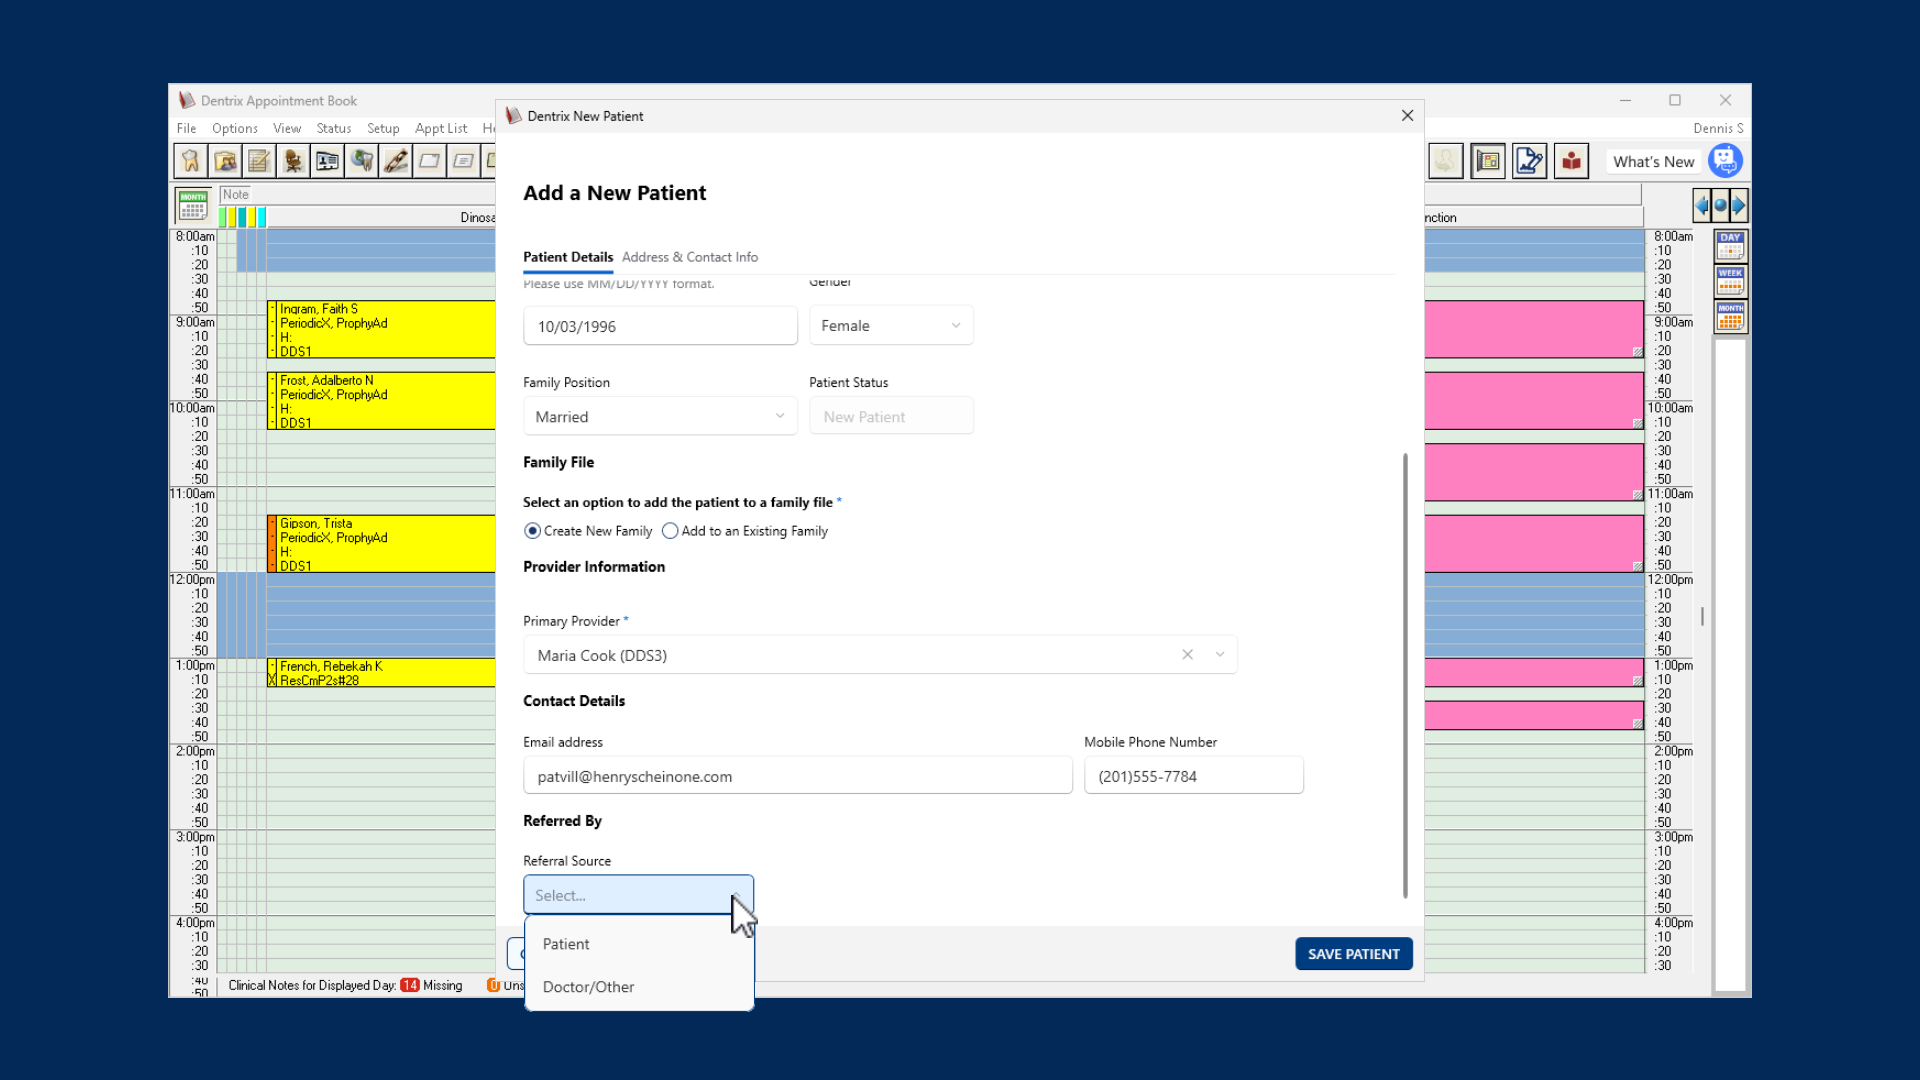
Task: Open the Family File folder icon
Action: (225, 161)
